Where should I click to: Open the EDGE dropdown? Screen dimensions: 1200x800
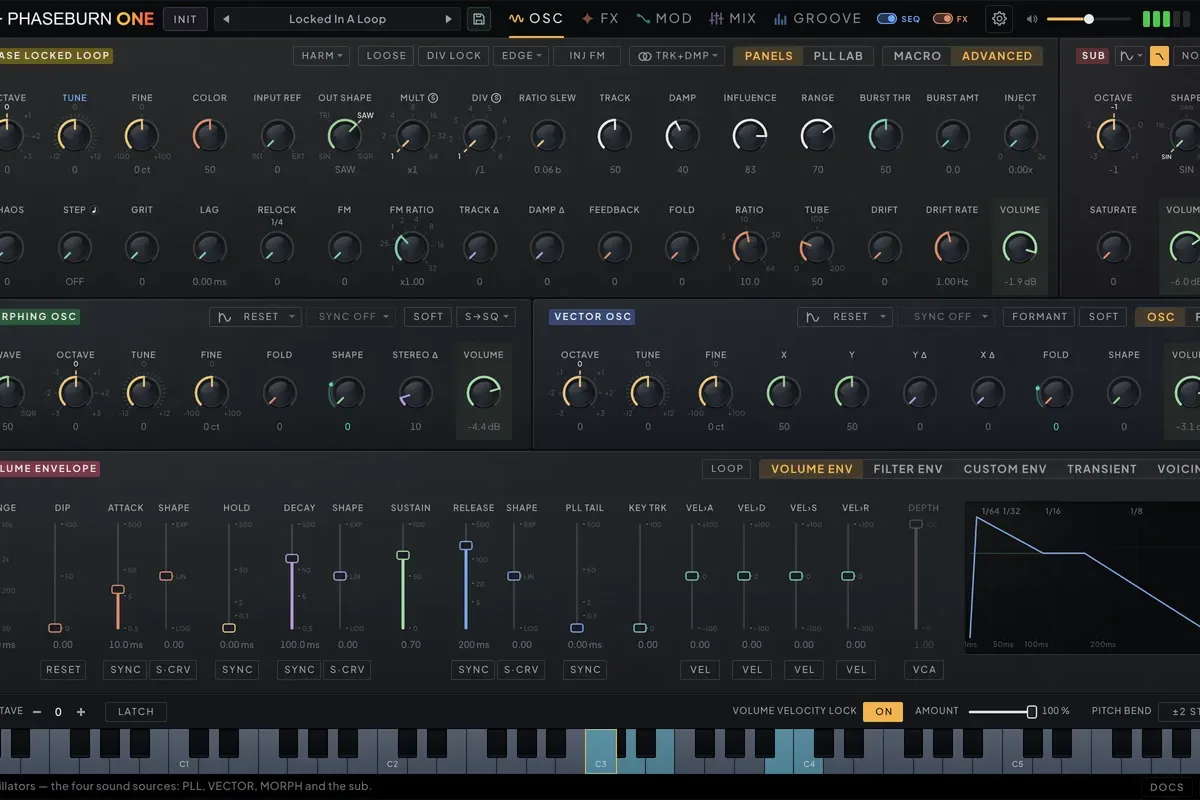click(521, 56)
